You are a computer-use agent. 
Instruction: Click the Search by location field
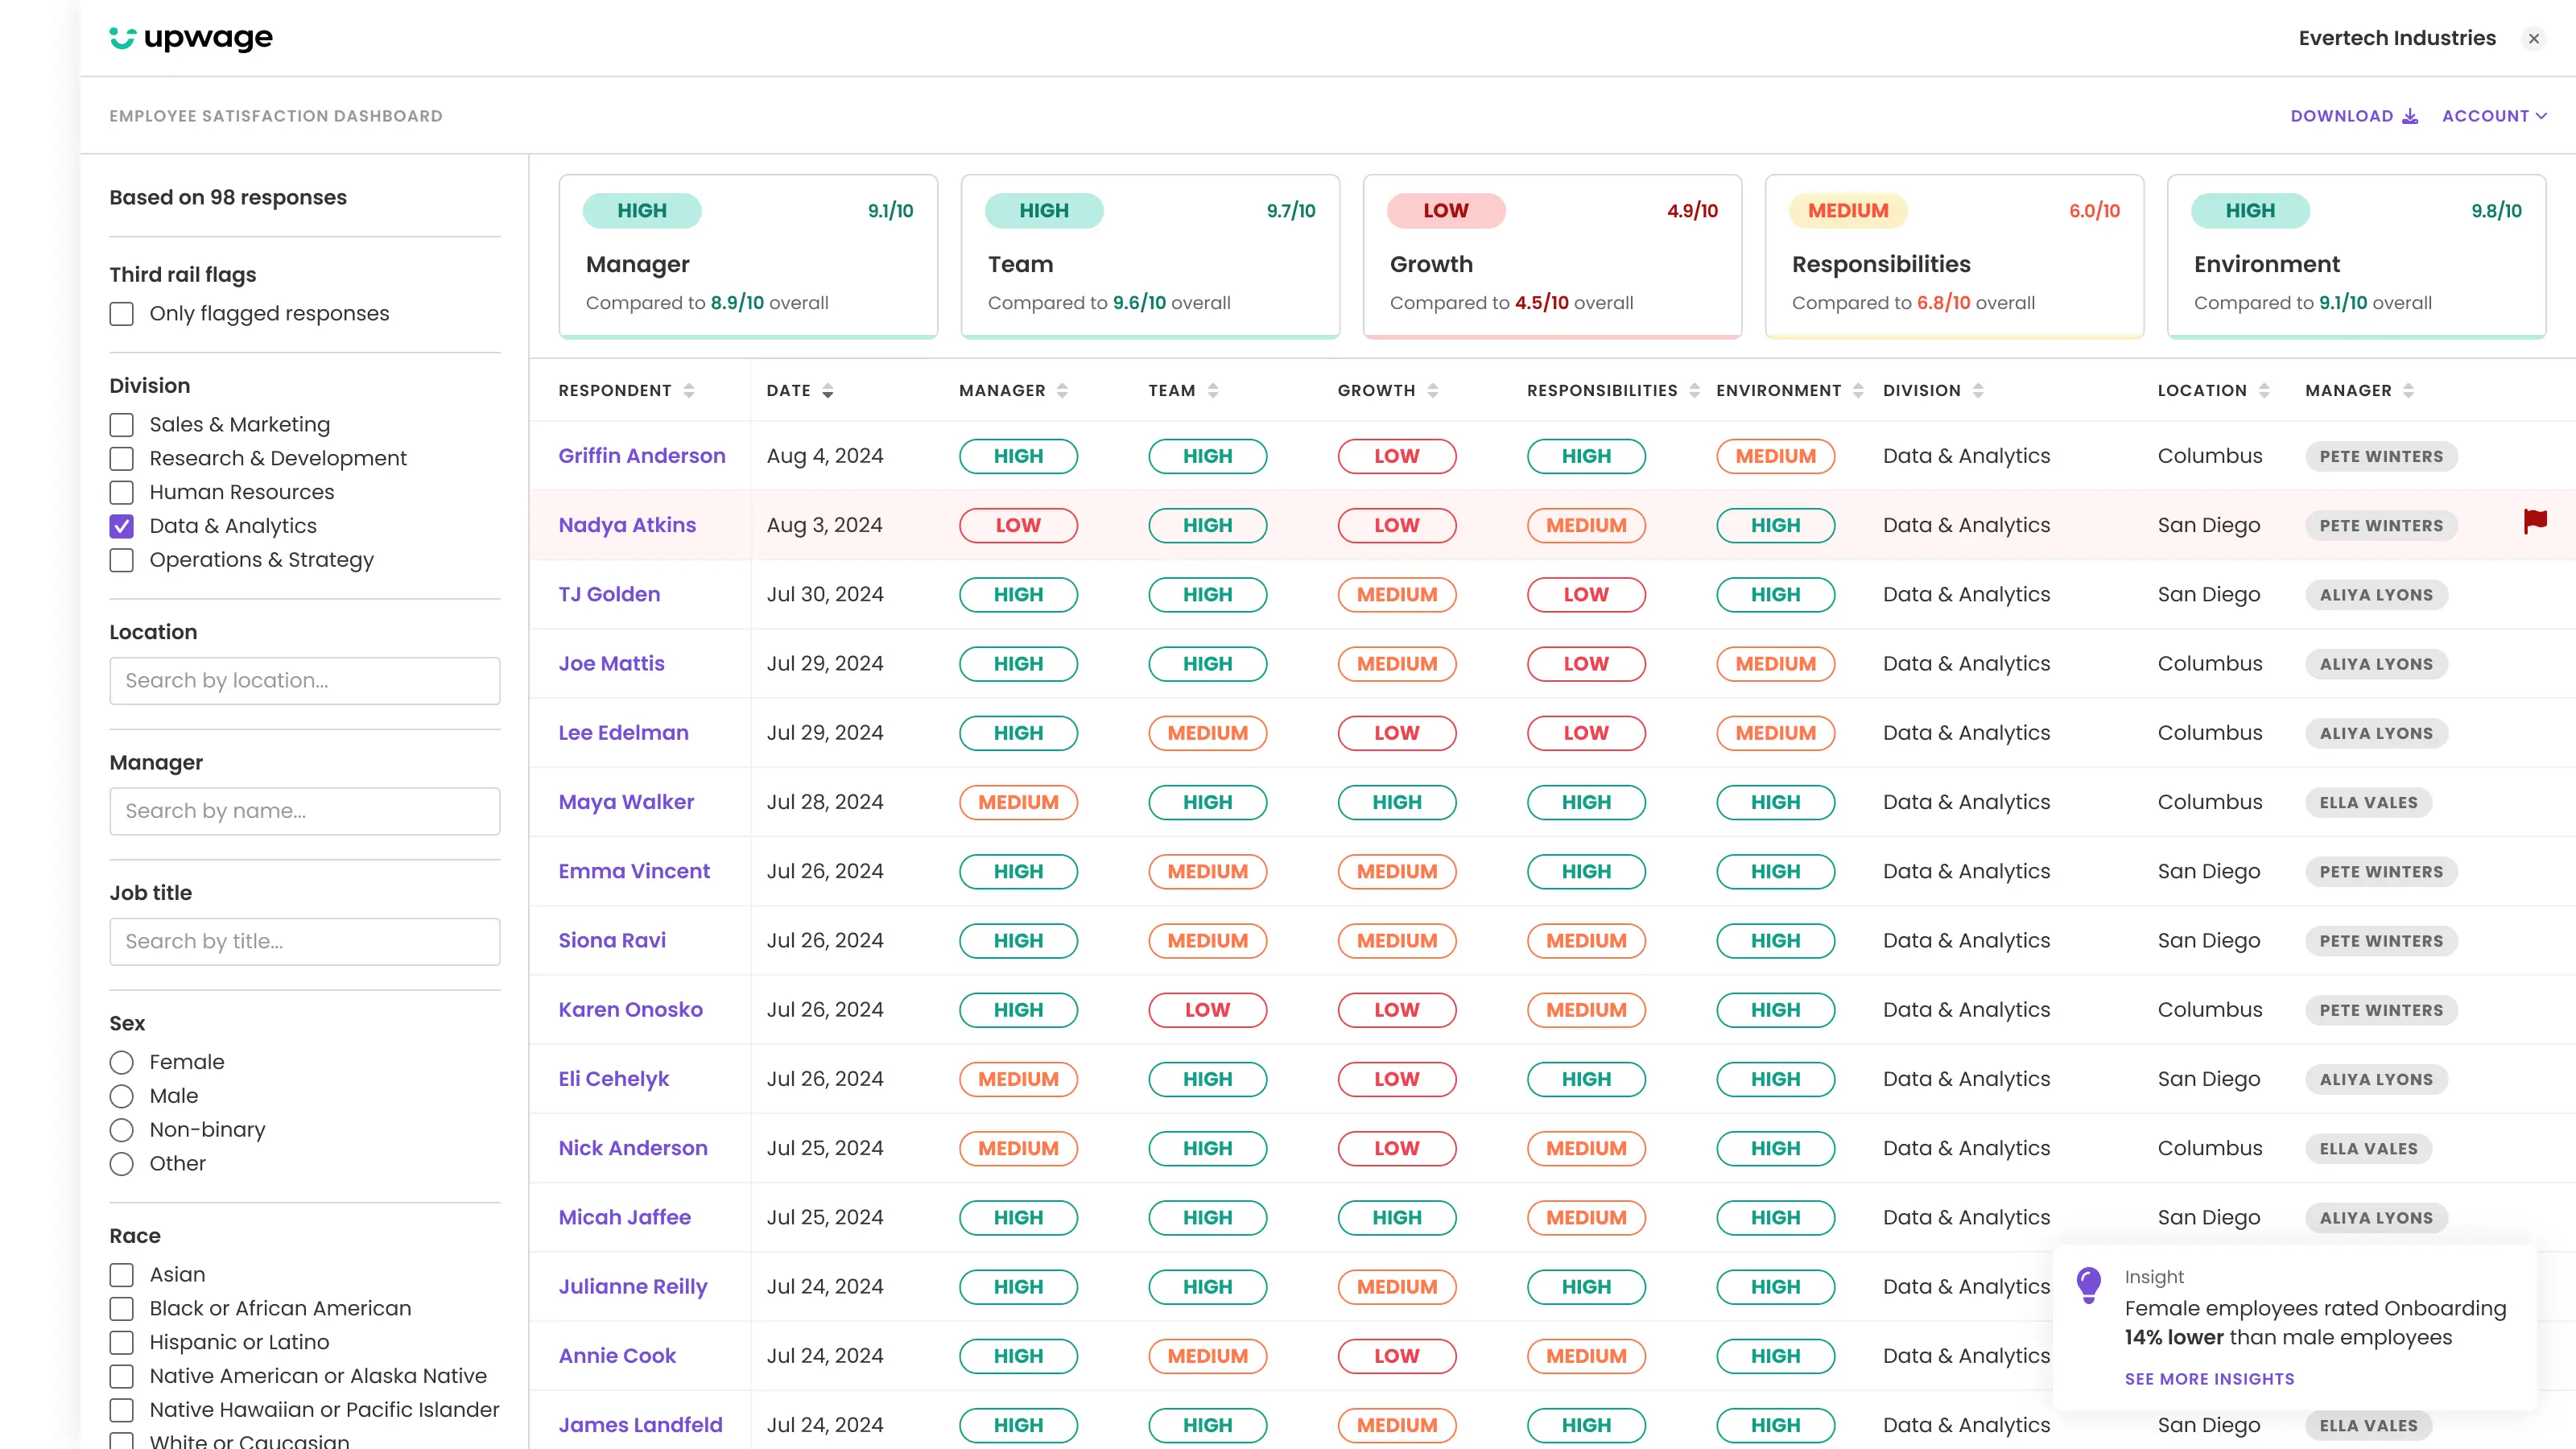coord(304,681)
